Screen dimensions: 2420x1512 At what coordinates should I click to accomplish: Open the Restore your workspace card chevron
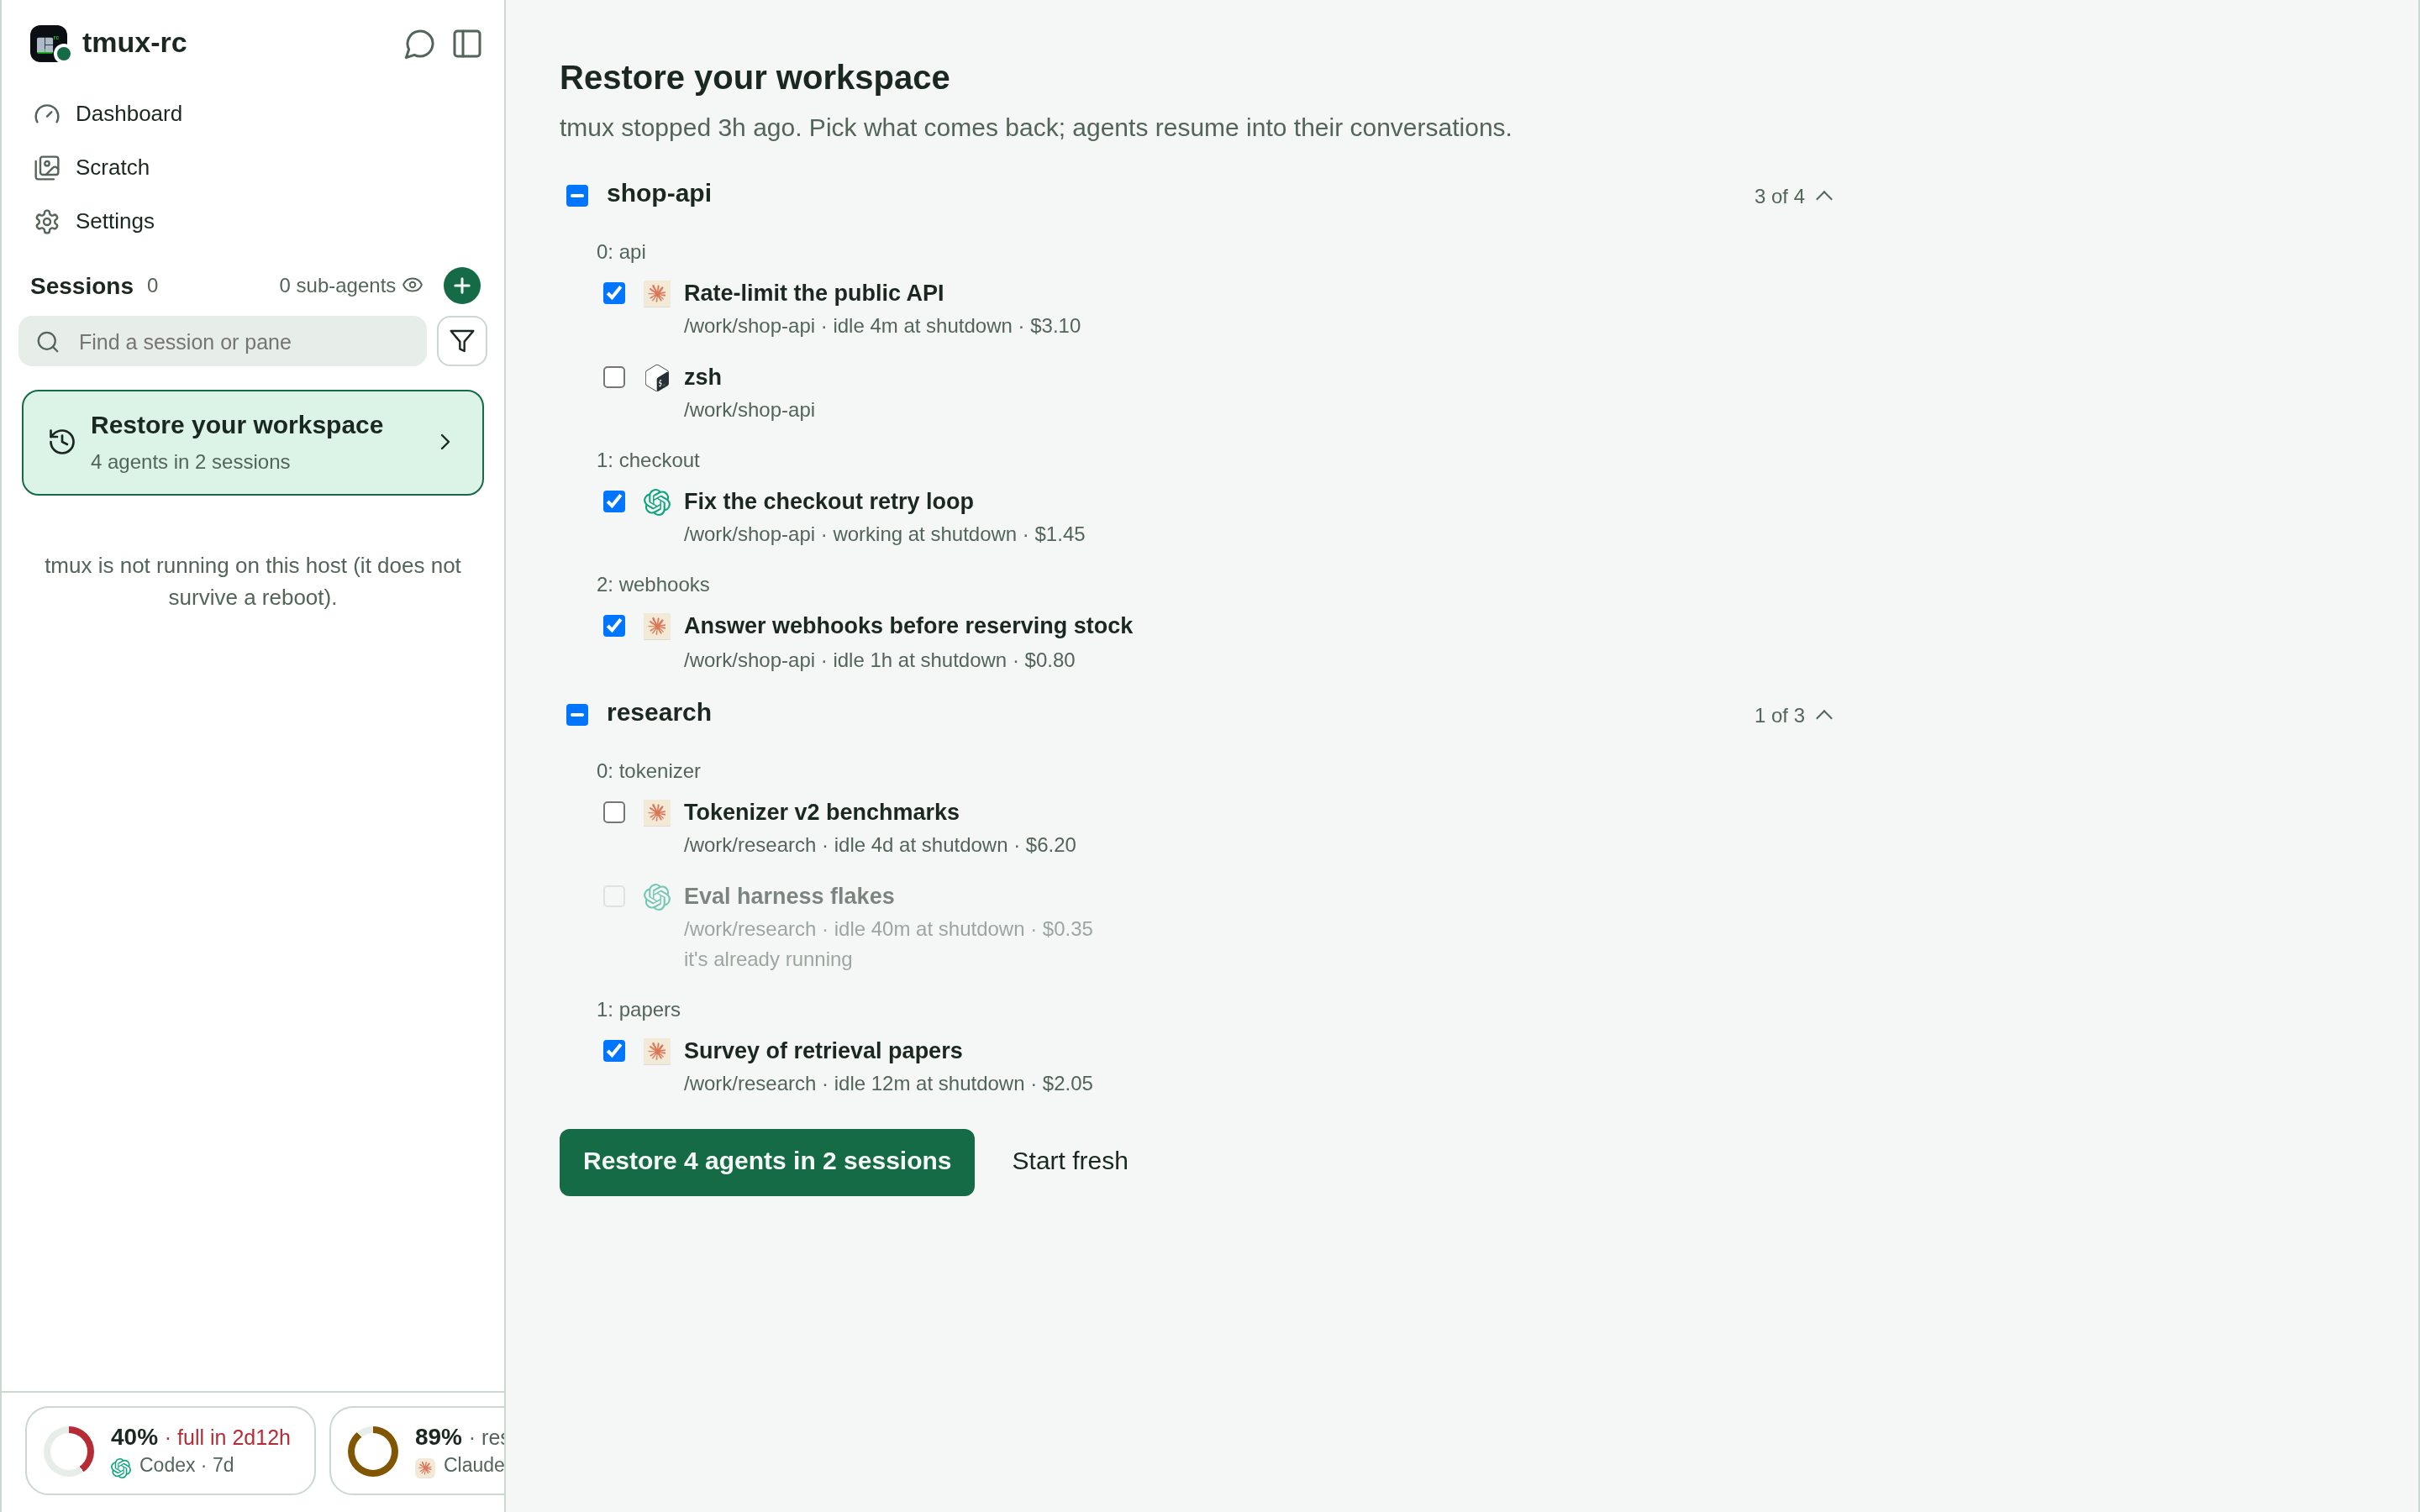[x=445, y=442]
